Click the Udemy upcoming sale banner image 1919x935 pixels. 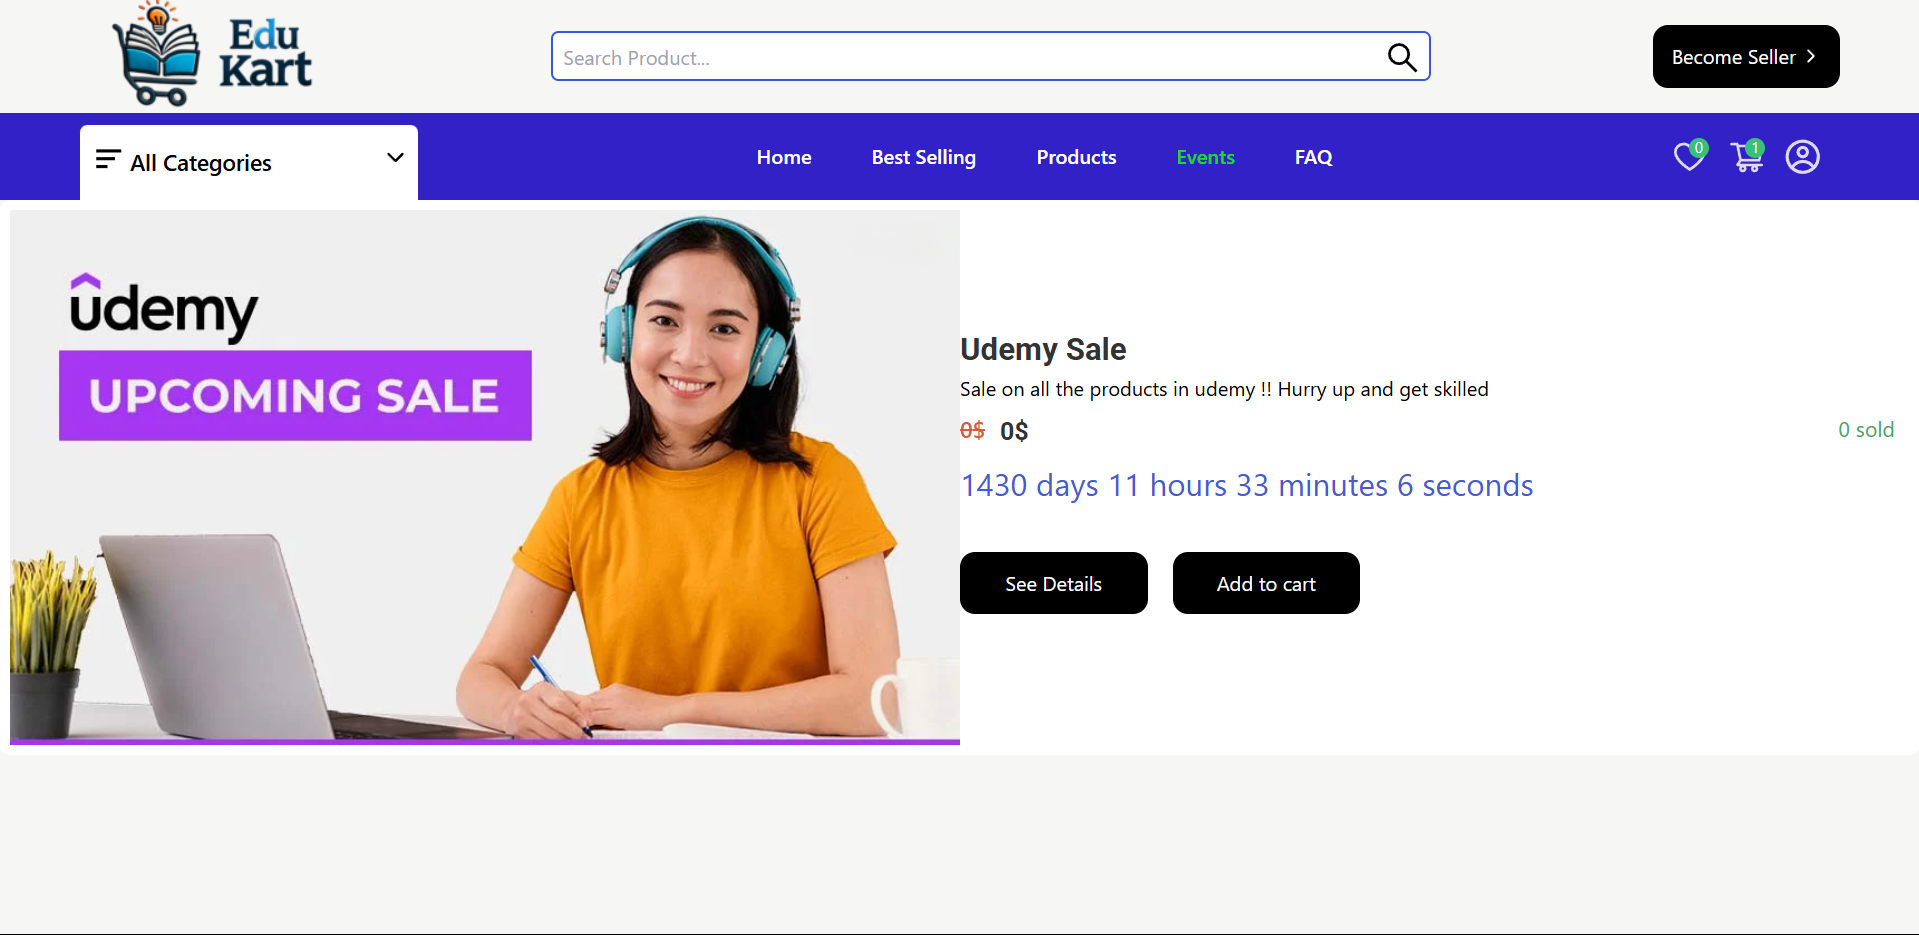pos(485,477)
